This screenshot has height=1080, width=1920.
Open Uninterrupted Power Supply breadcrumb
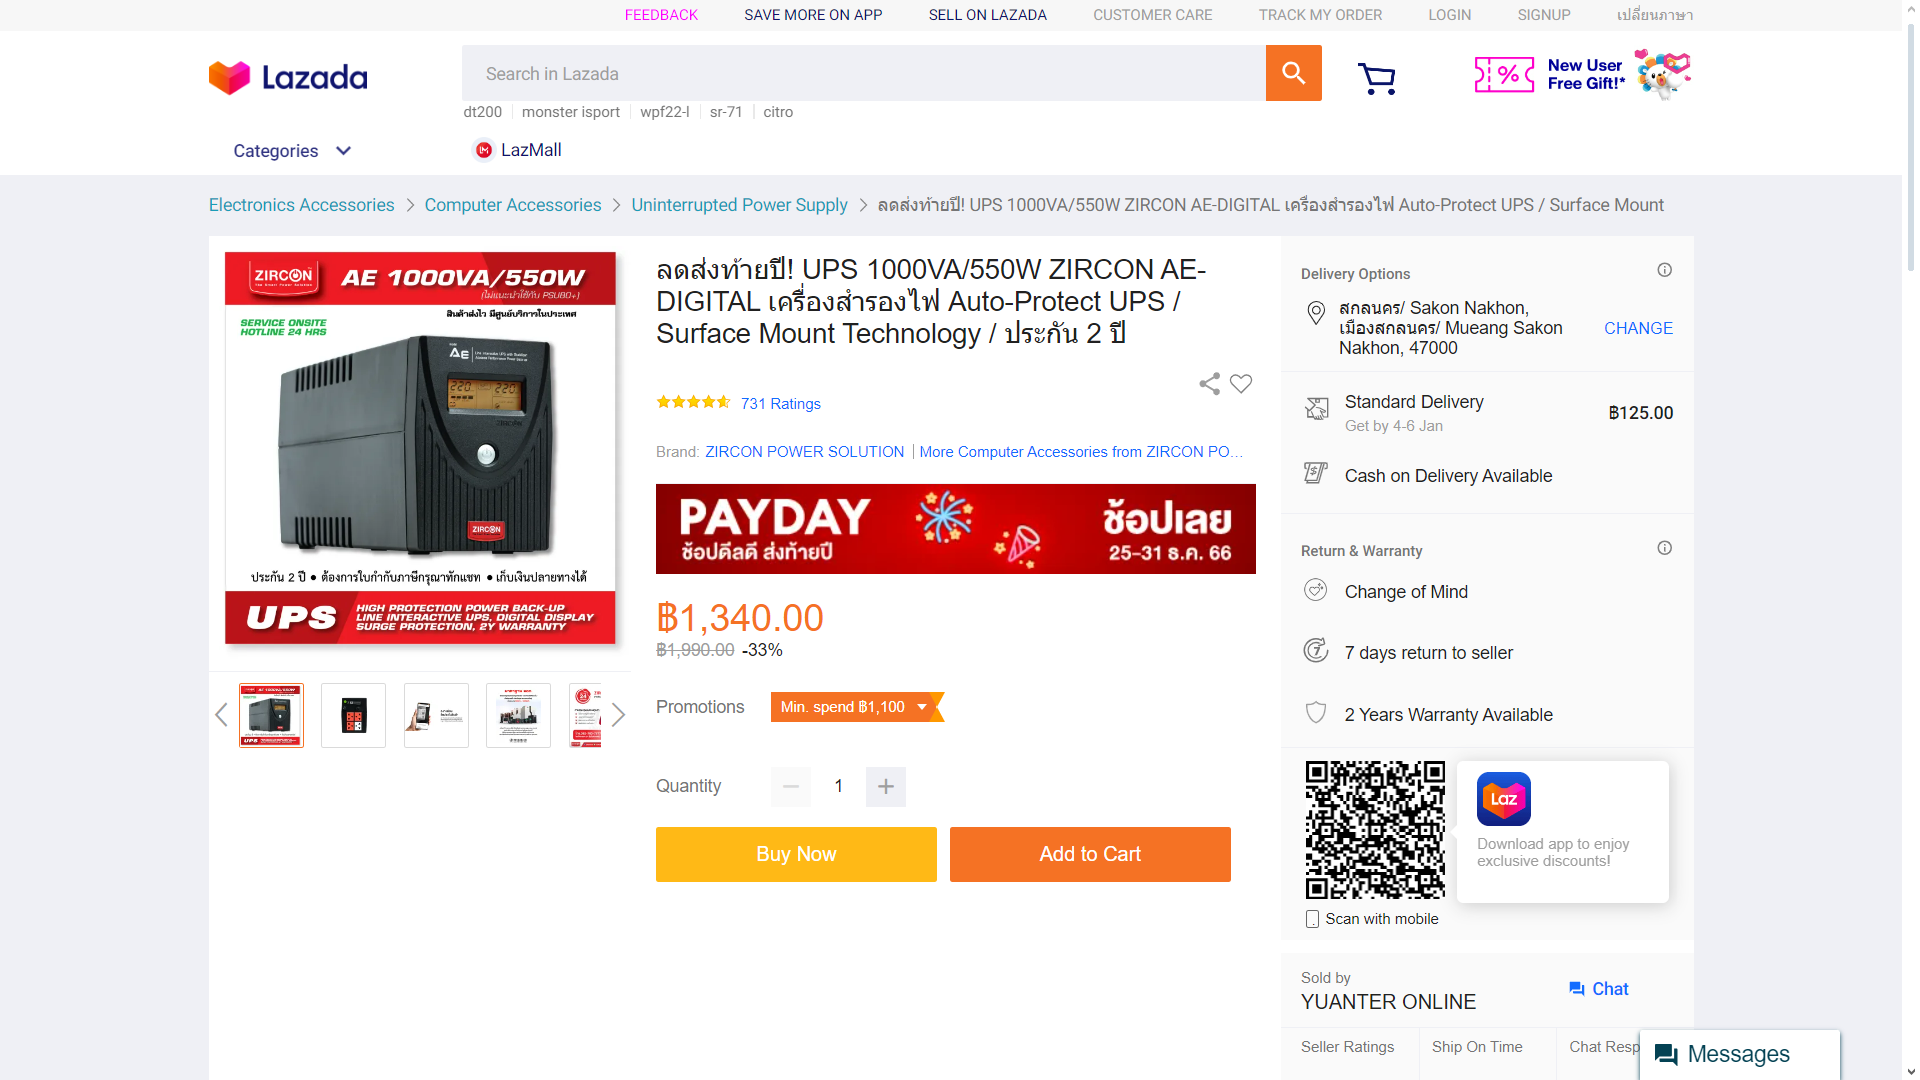[739, 205]
